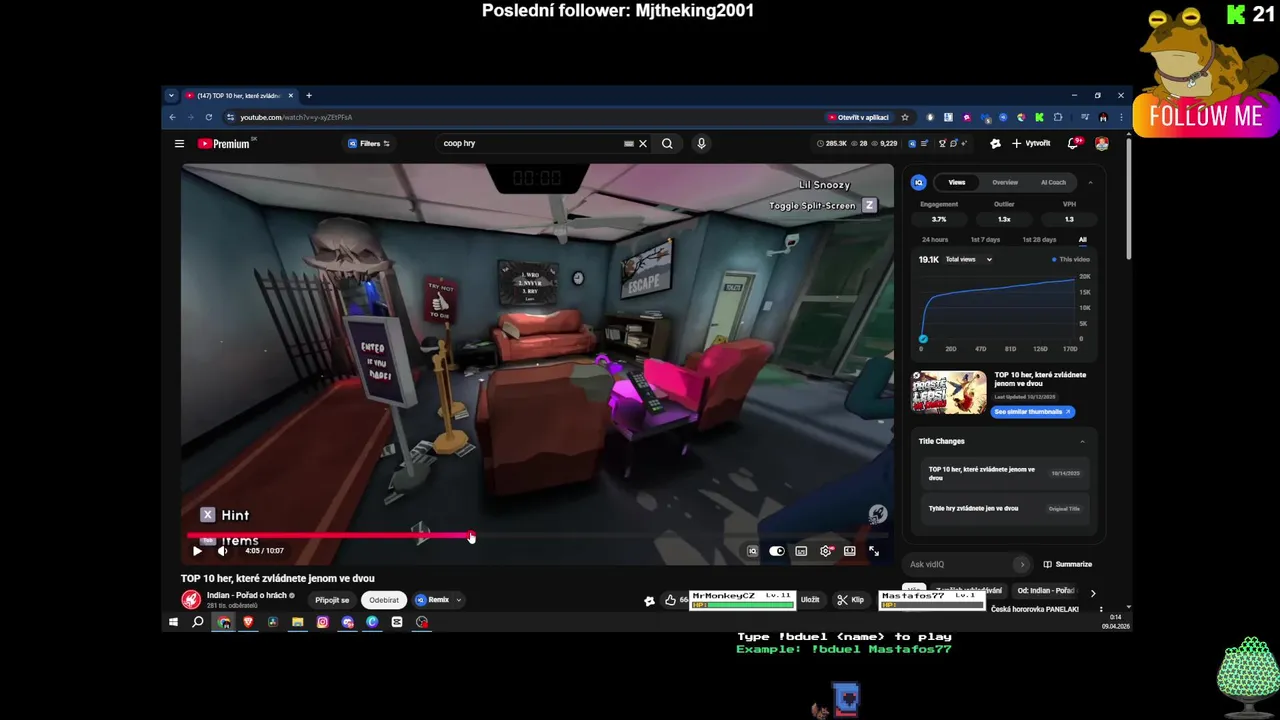Click the vidIQ Remix button
The image size is (1280, 720).
tap(433, 600)
